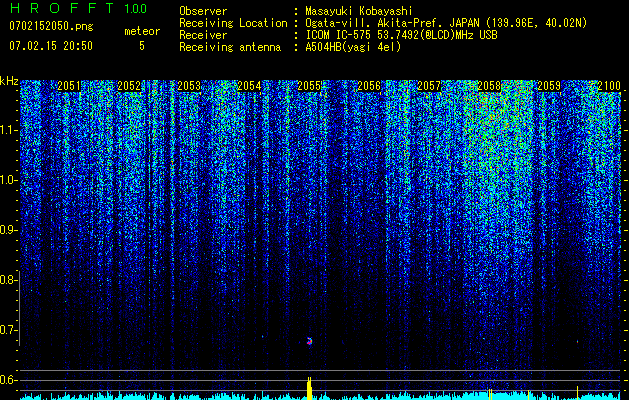Click the version number 1.00
629x400 pixels.
(136, 8)
